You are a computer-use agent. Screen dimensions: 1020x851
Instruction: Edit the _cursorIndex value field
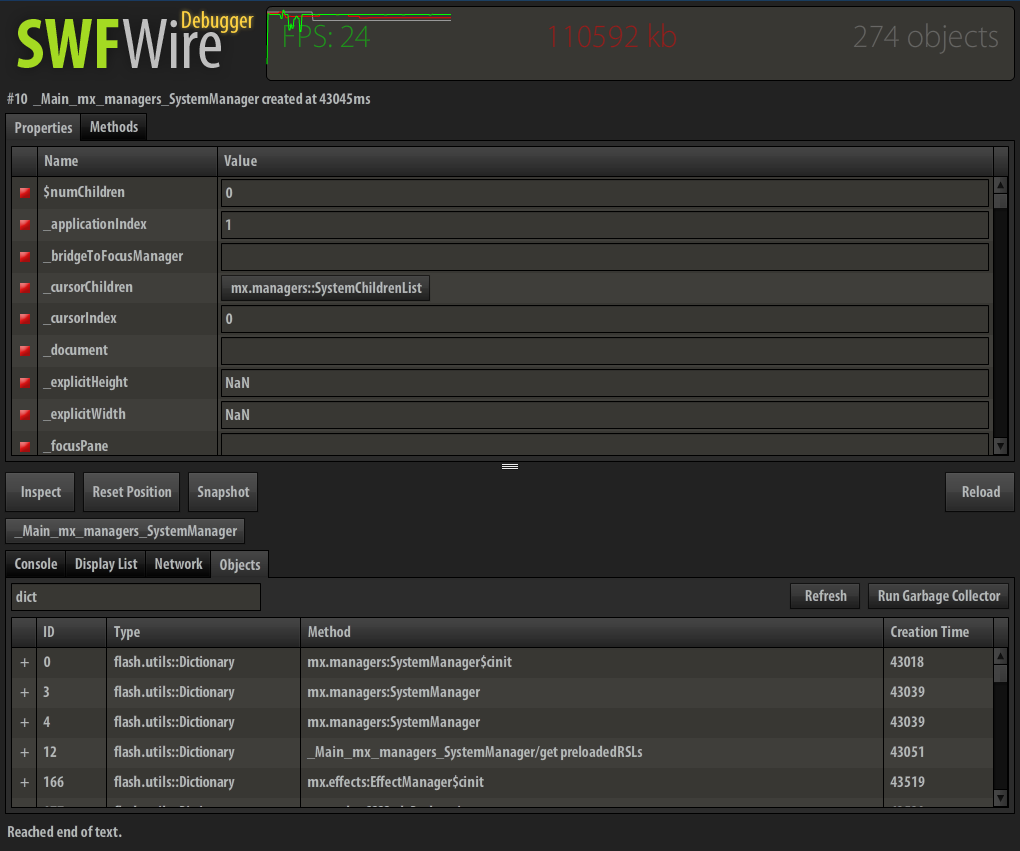[605, 319]
